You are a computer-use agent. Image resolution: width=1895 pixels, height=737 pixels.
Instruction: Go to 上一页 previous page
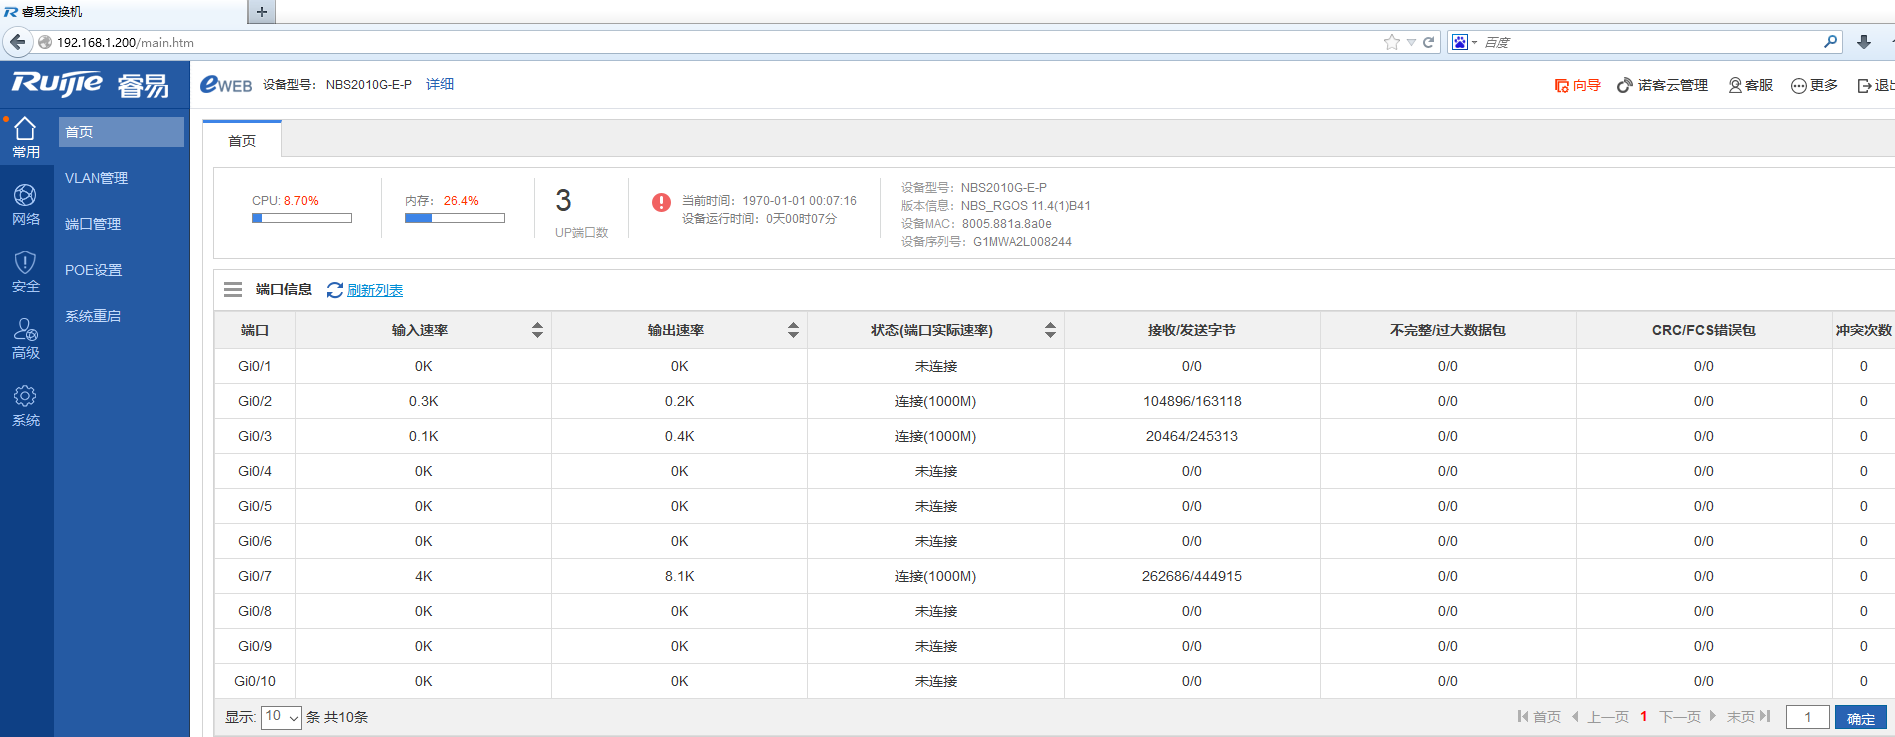(x=1602, y=716)
